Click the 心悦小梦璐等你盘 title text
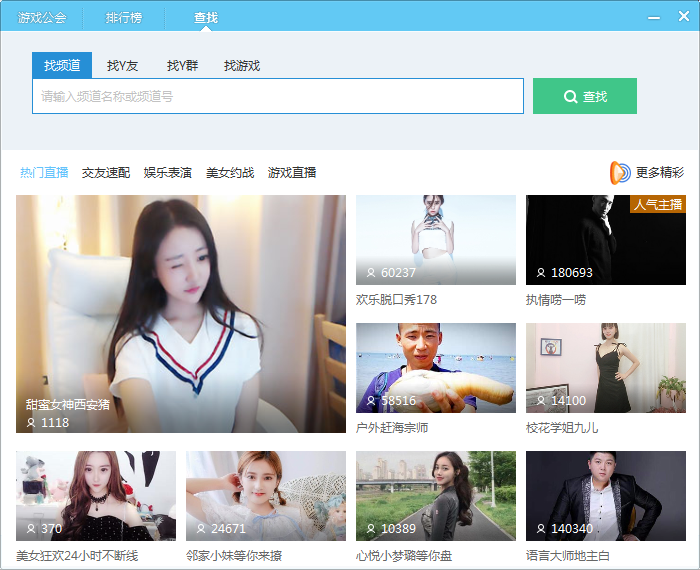 coord(404,556)
